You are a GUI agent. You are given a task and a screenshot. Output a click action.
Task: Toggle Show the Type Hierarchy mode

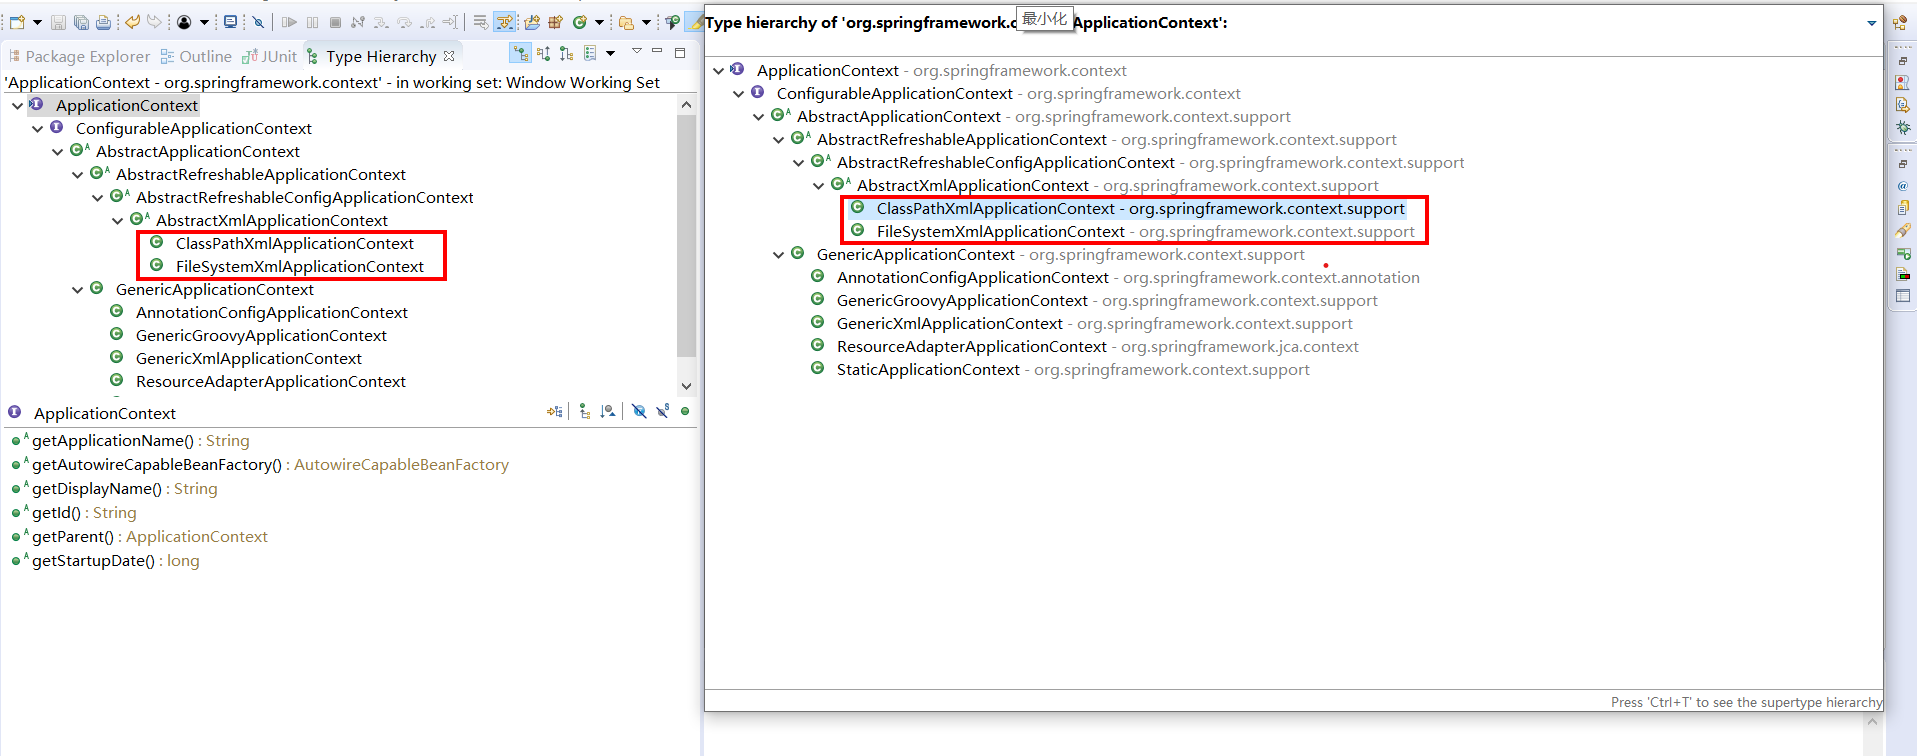point(520,53)
